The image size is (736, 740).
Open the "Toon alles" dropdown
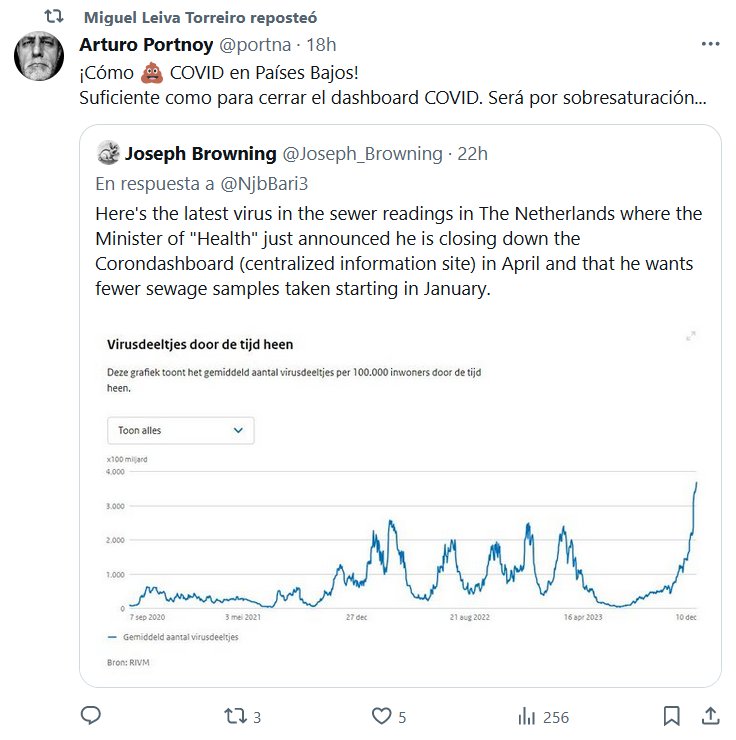[180, 430]
